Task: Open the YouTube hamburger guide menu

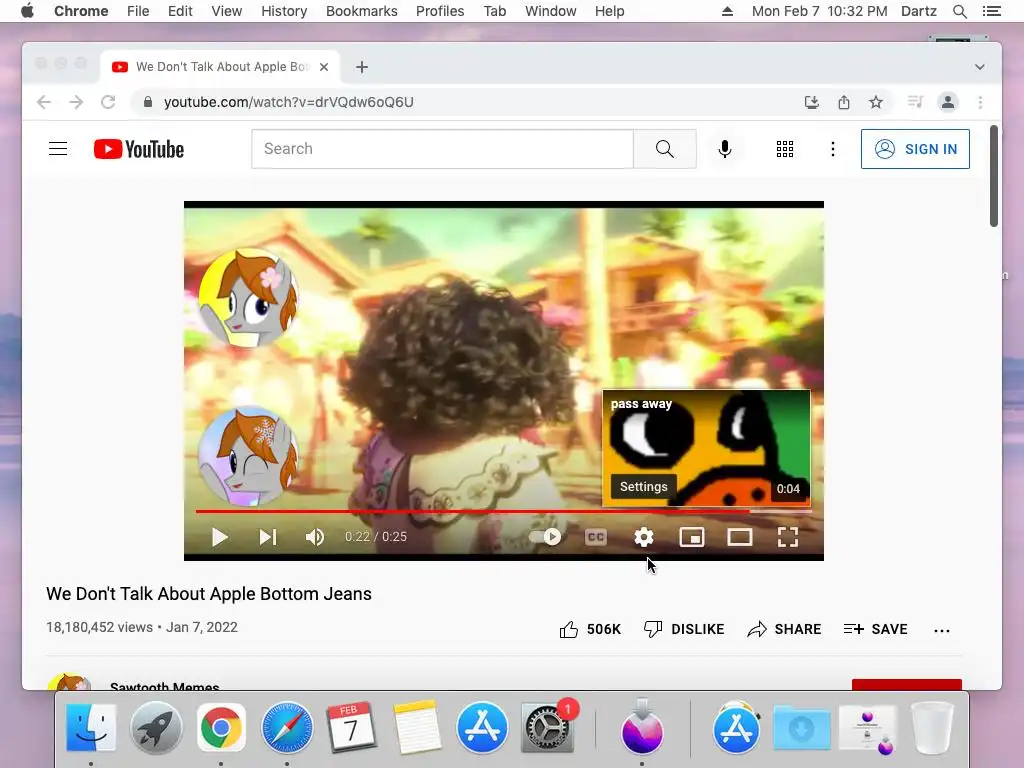Action: [58, 149]
